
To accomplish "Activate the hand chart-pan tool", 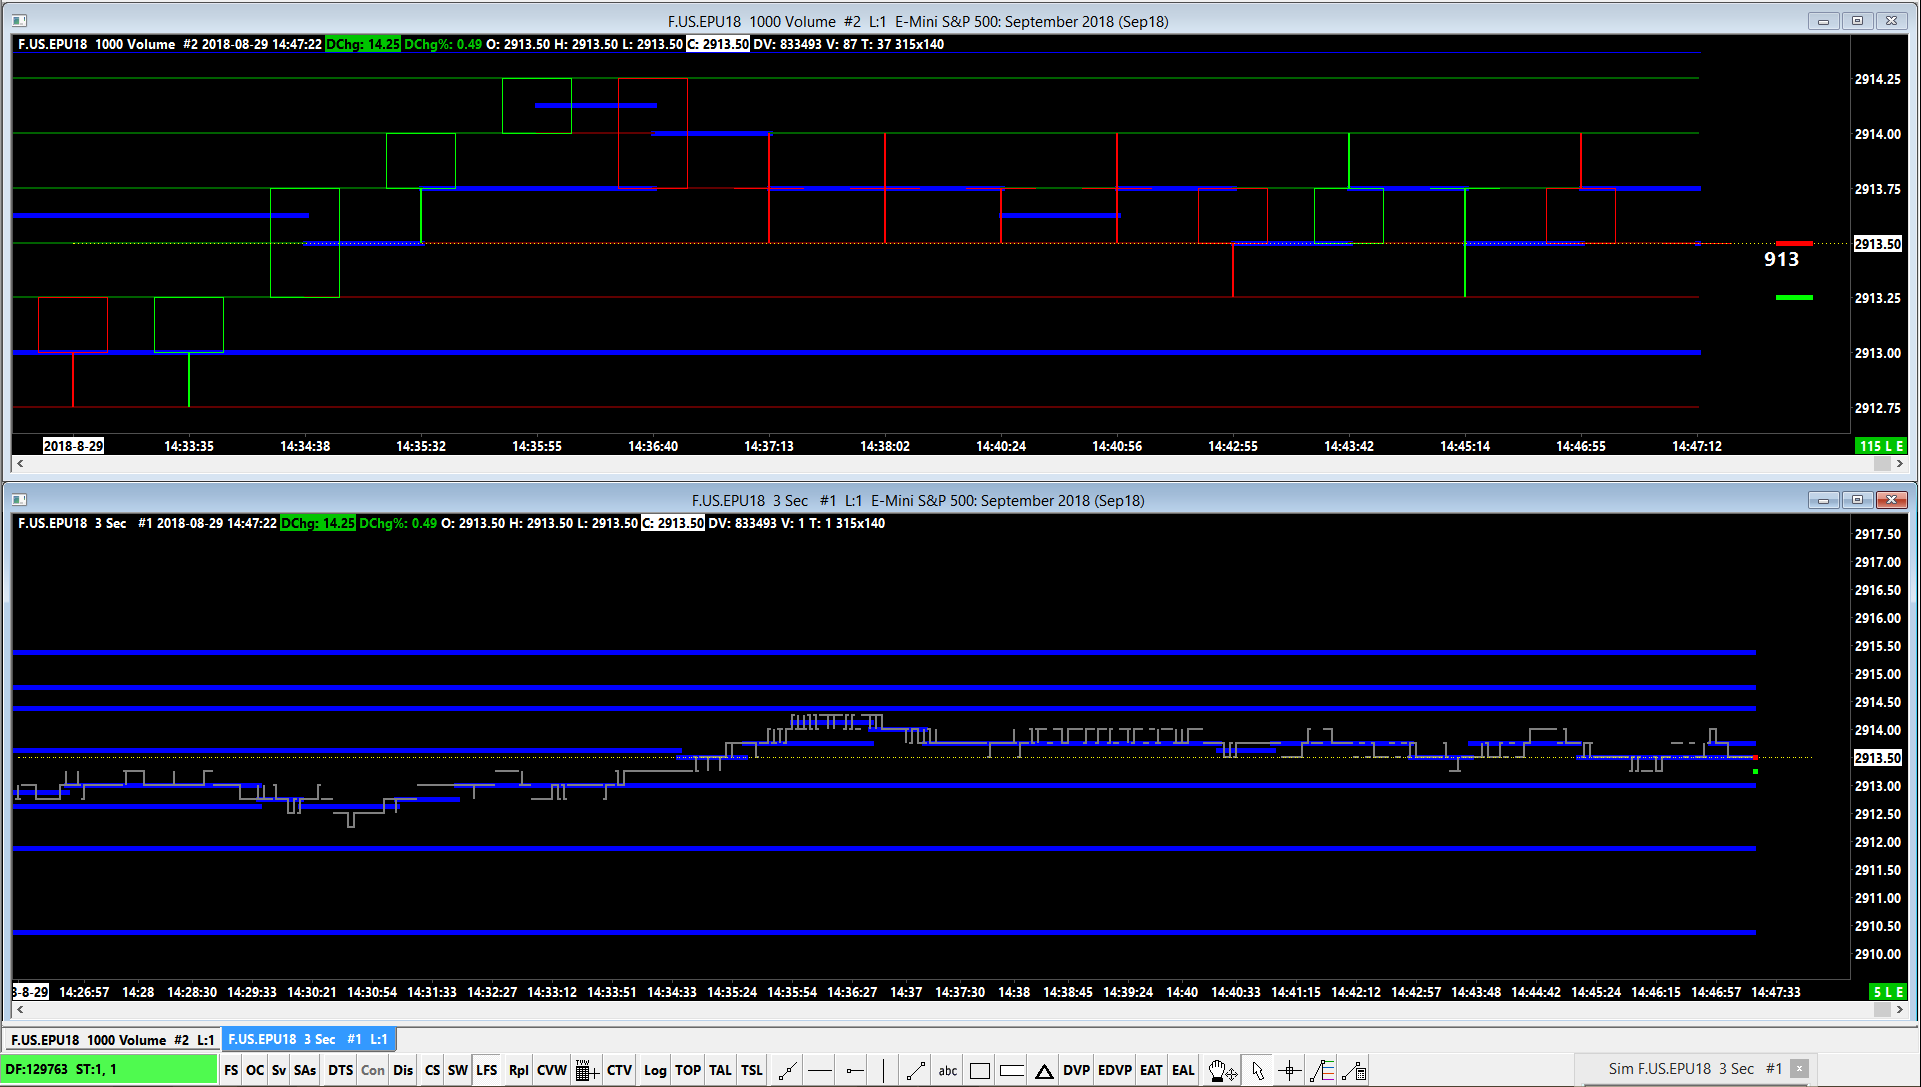I will point(1222,1071).
